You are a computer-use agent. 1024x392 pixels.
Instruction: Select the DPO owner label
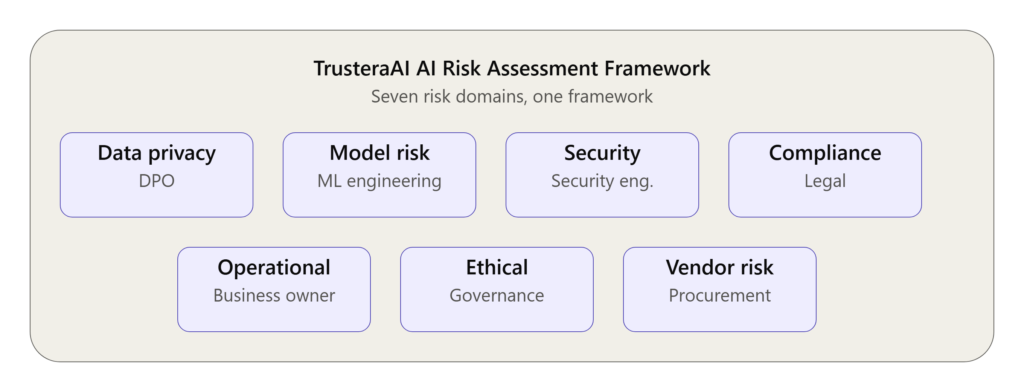(157, 181)
